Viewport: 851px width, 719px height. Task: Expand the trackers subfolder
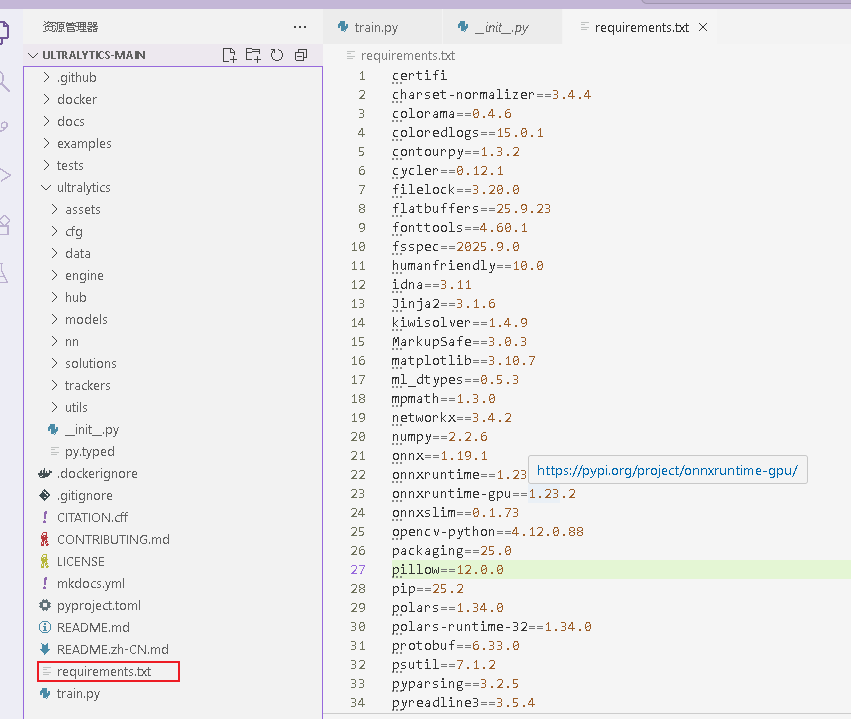[x=87, y=385]
